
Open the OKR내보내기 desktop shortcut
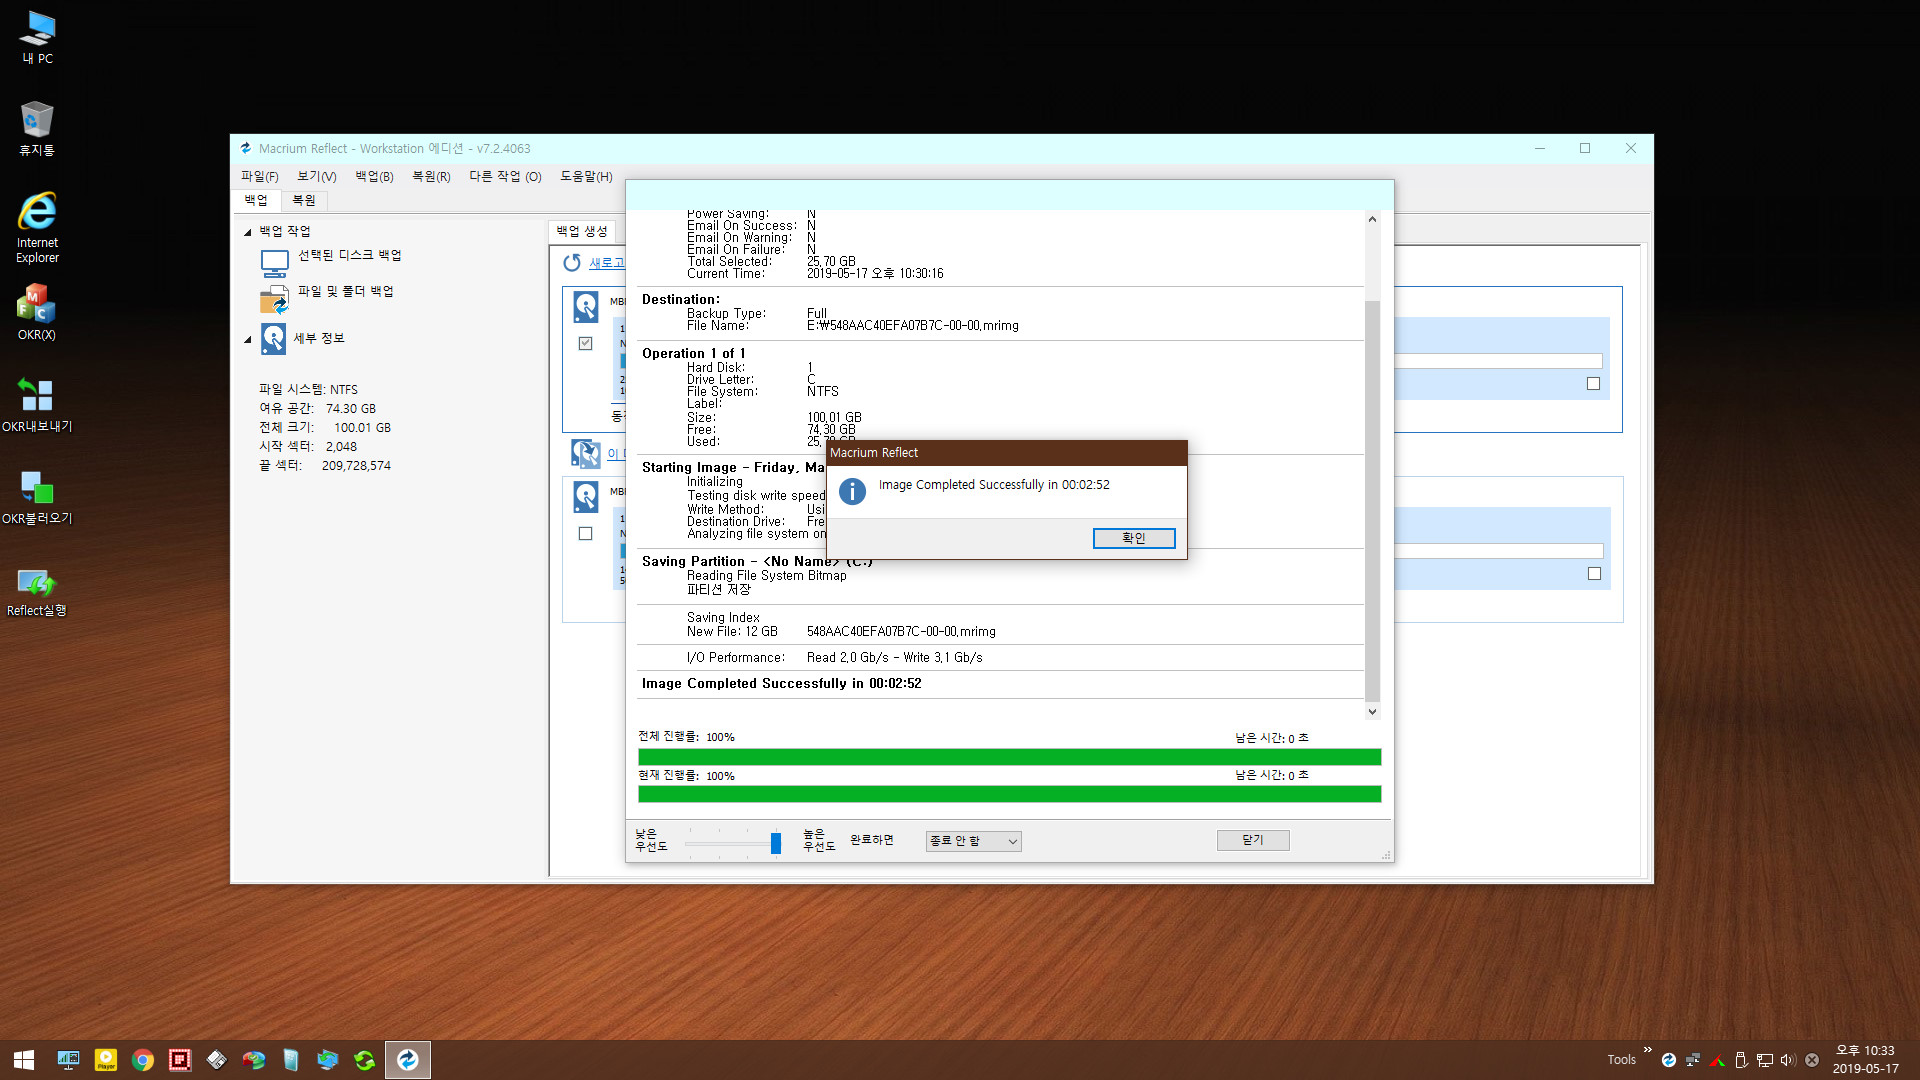click(x=37, y=404)
